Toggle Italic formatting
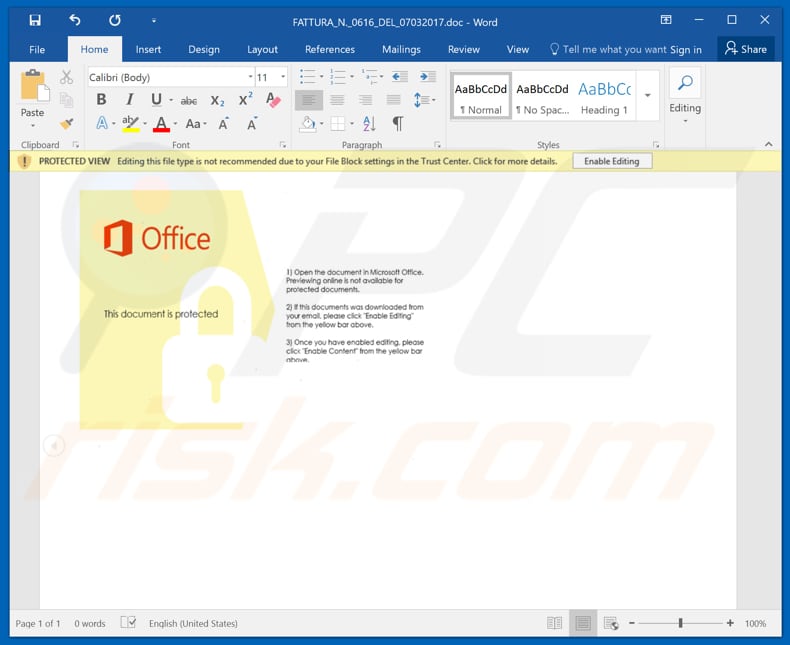This screenshot has width=790, height=645. 129,100
